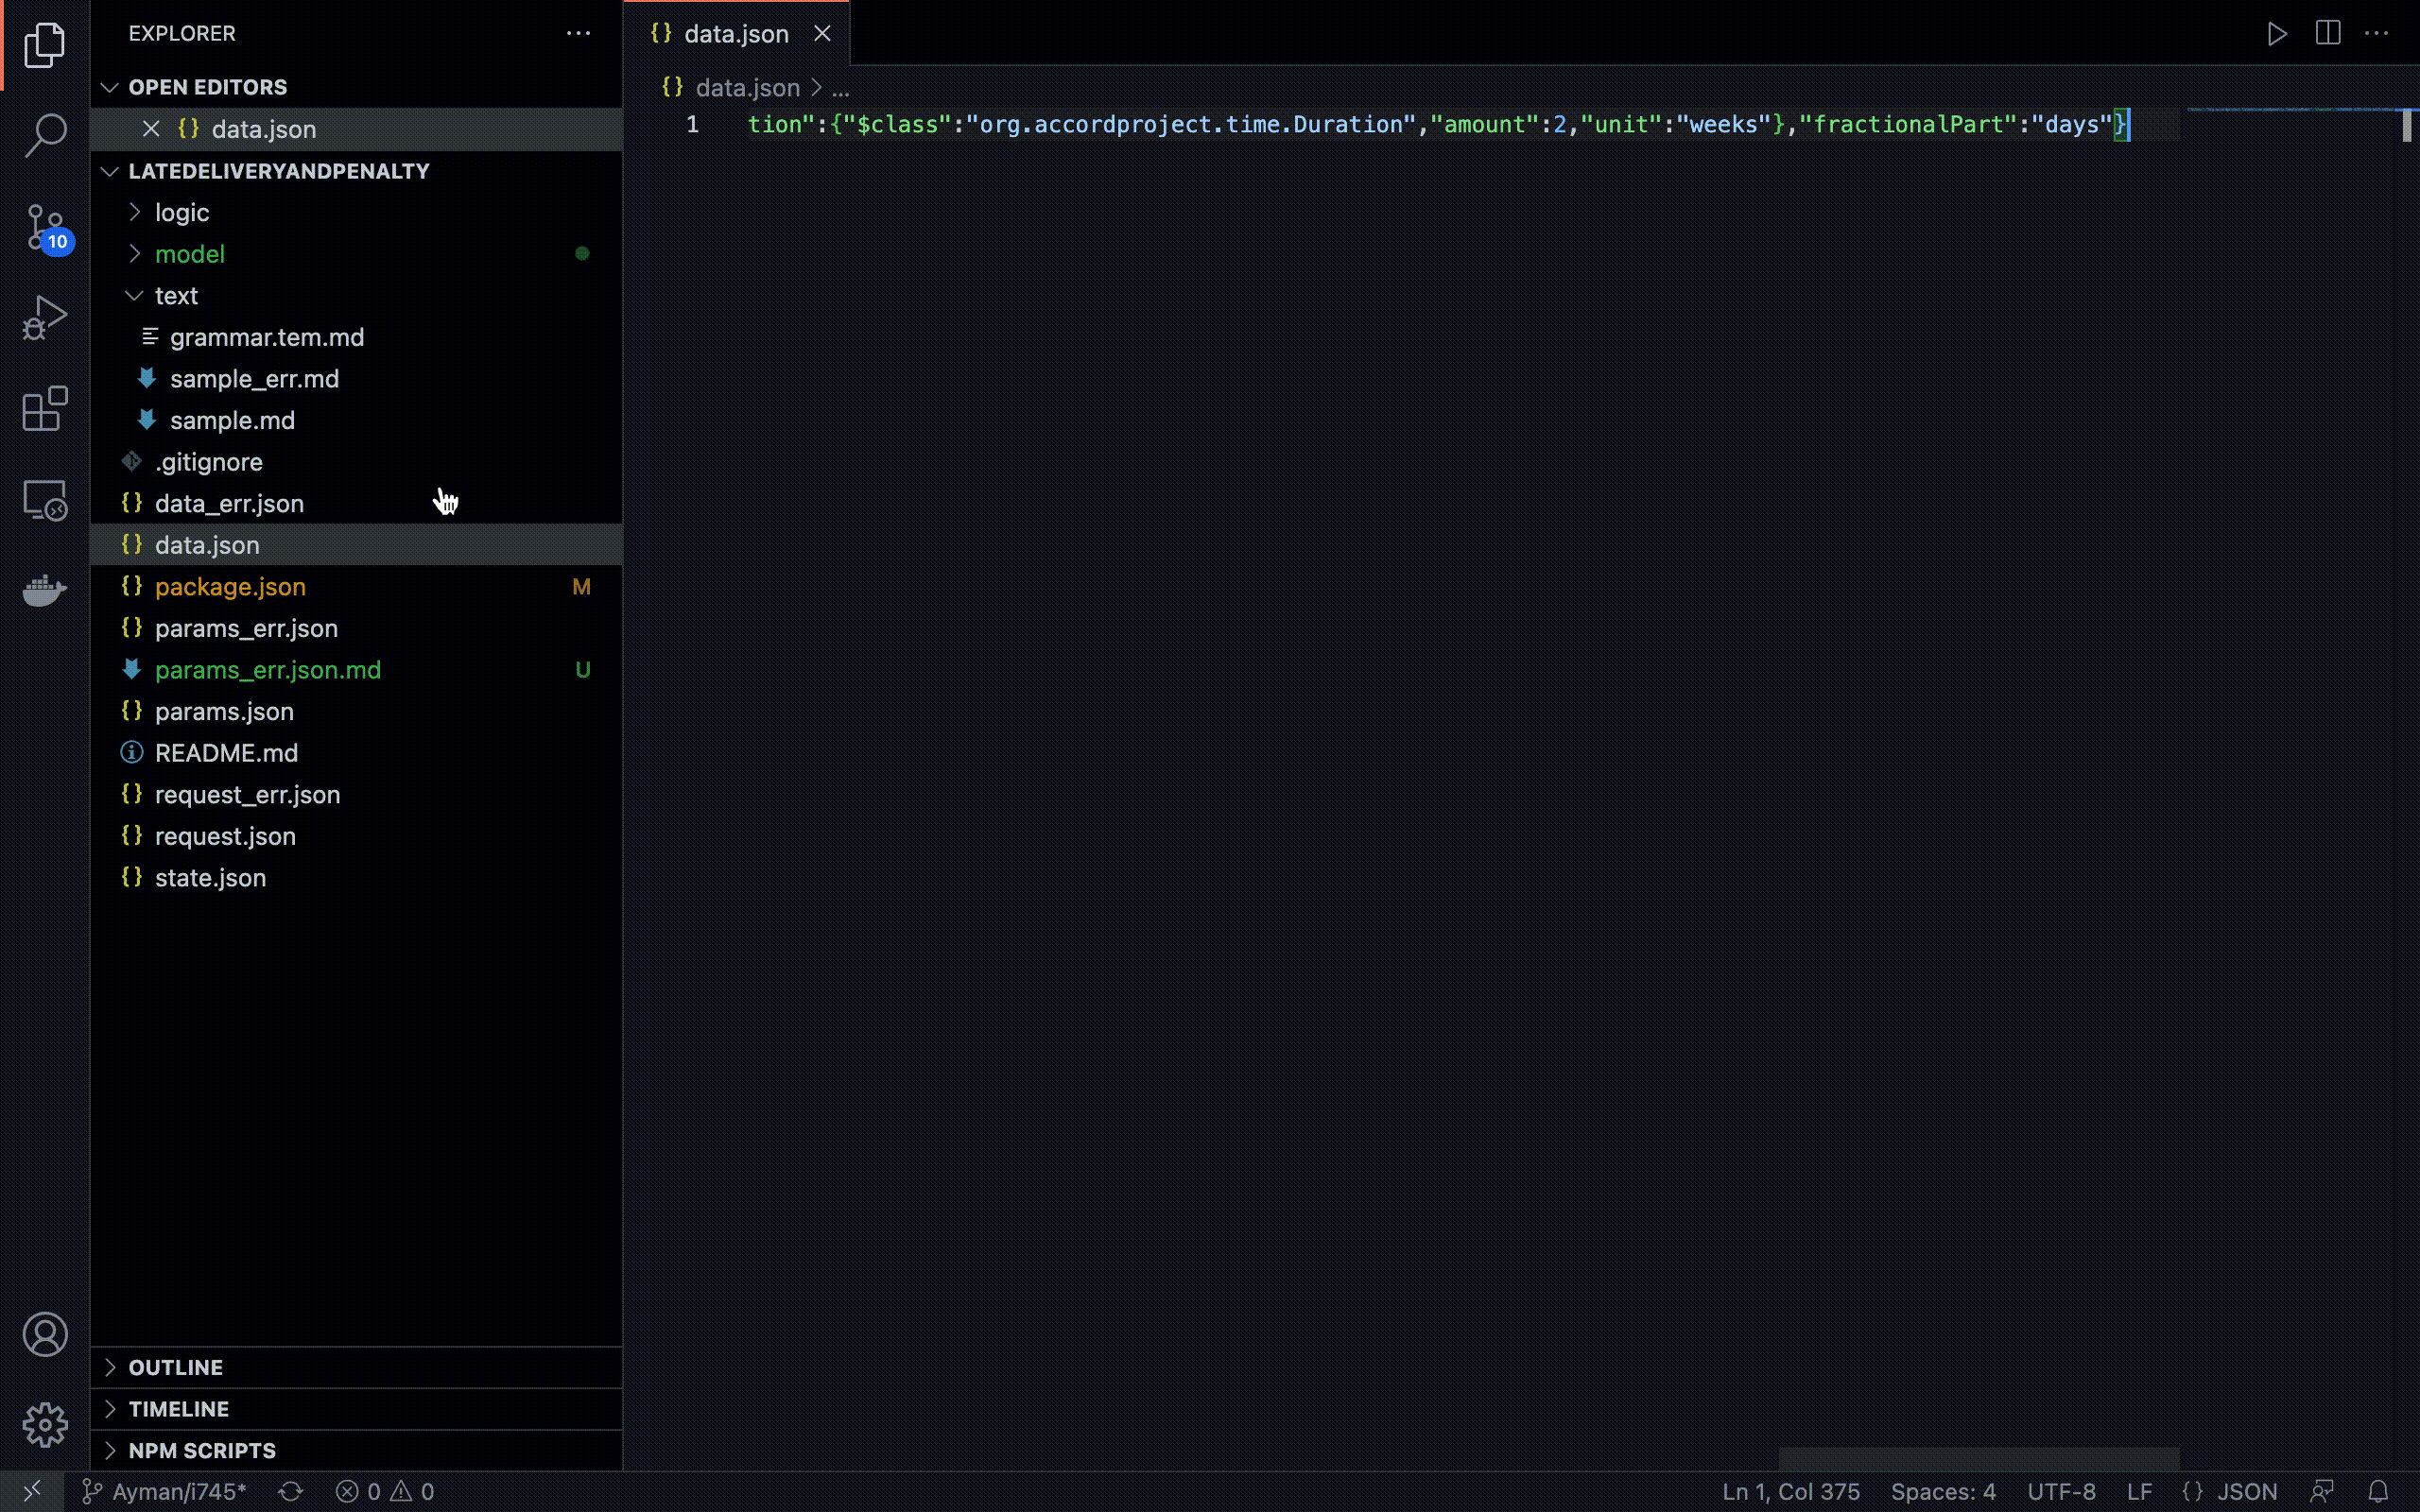
Task: Open notifications bell in status bar
Action: 2378,1491
